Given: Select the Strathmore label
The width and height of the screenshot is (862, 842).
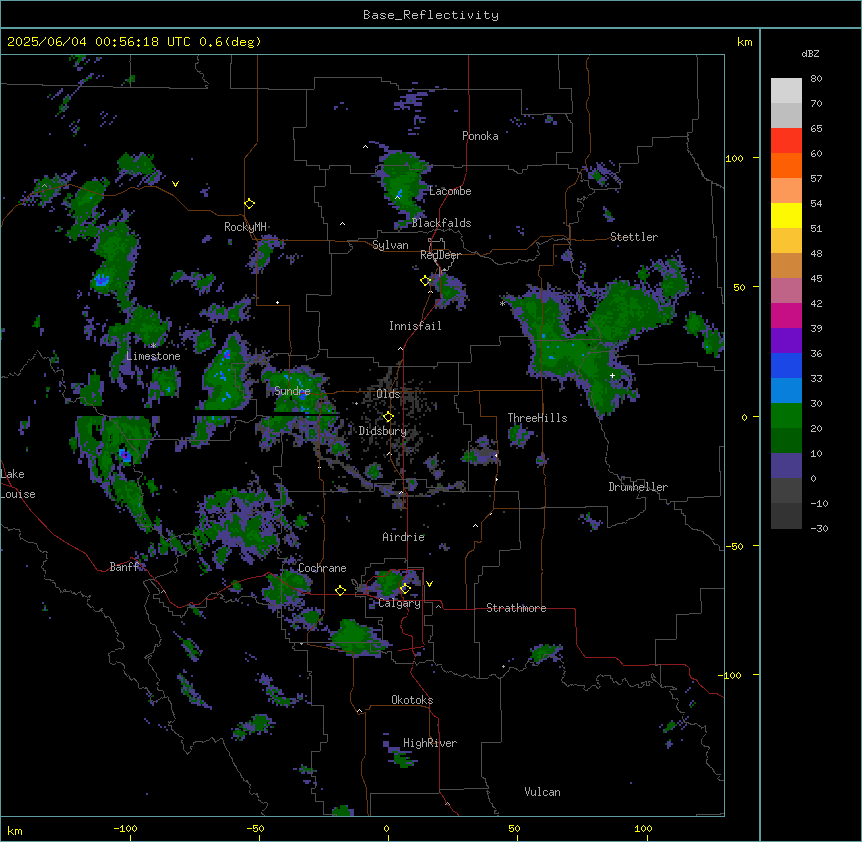Looking at the screenshot, I should pyautogui.click(x=516, y=608).
